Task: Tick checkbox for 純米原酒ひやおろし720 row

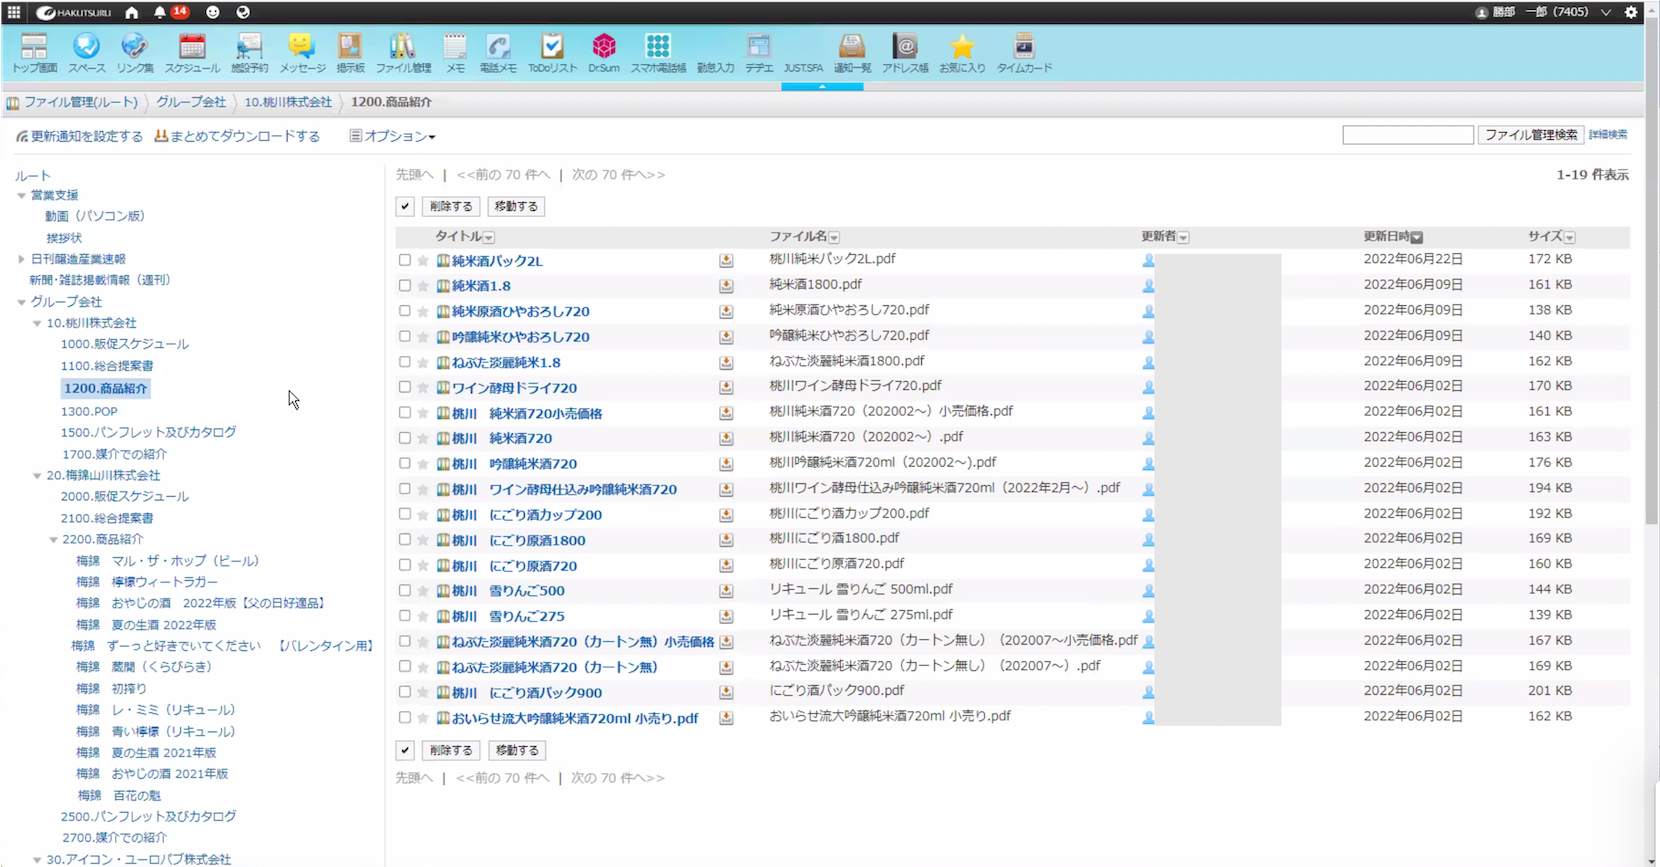Action: (405, 311)
